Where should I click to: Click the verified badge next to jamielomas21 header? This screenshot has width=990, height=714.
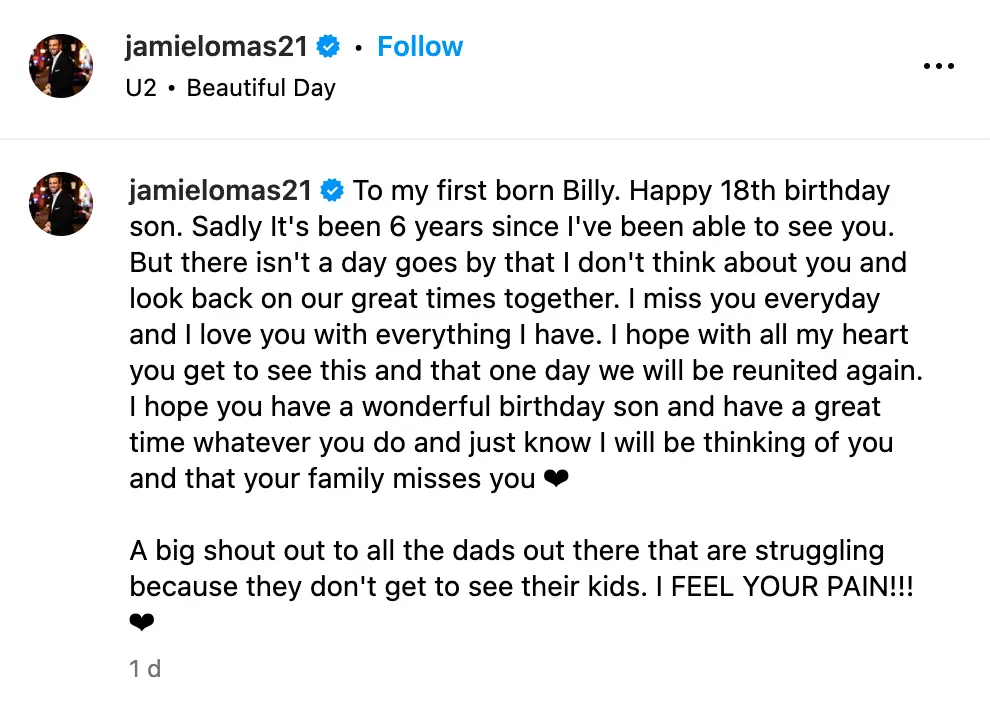[328, 46]
